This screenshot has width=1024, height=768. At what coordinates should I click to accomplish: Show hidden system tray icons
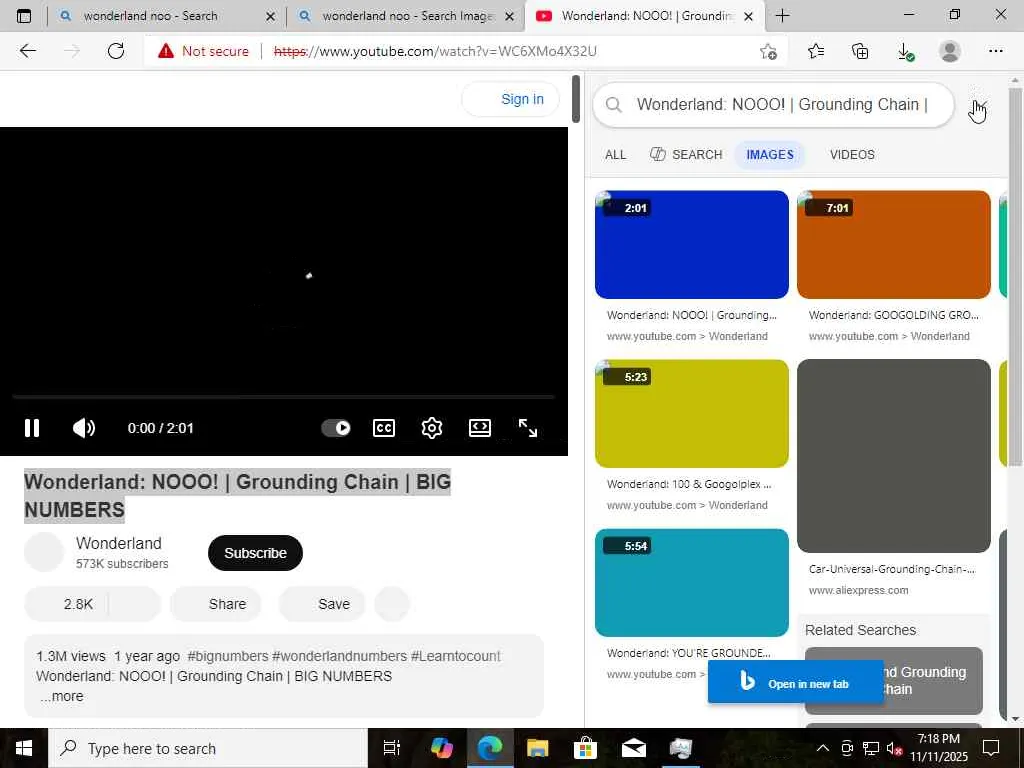[823, 748]
